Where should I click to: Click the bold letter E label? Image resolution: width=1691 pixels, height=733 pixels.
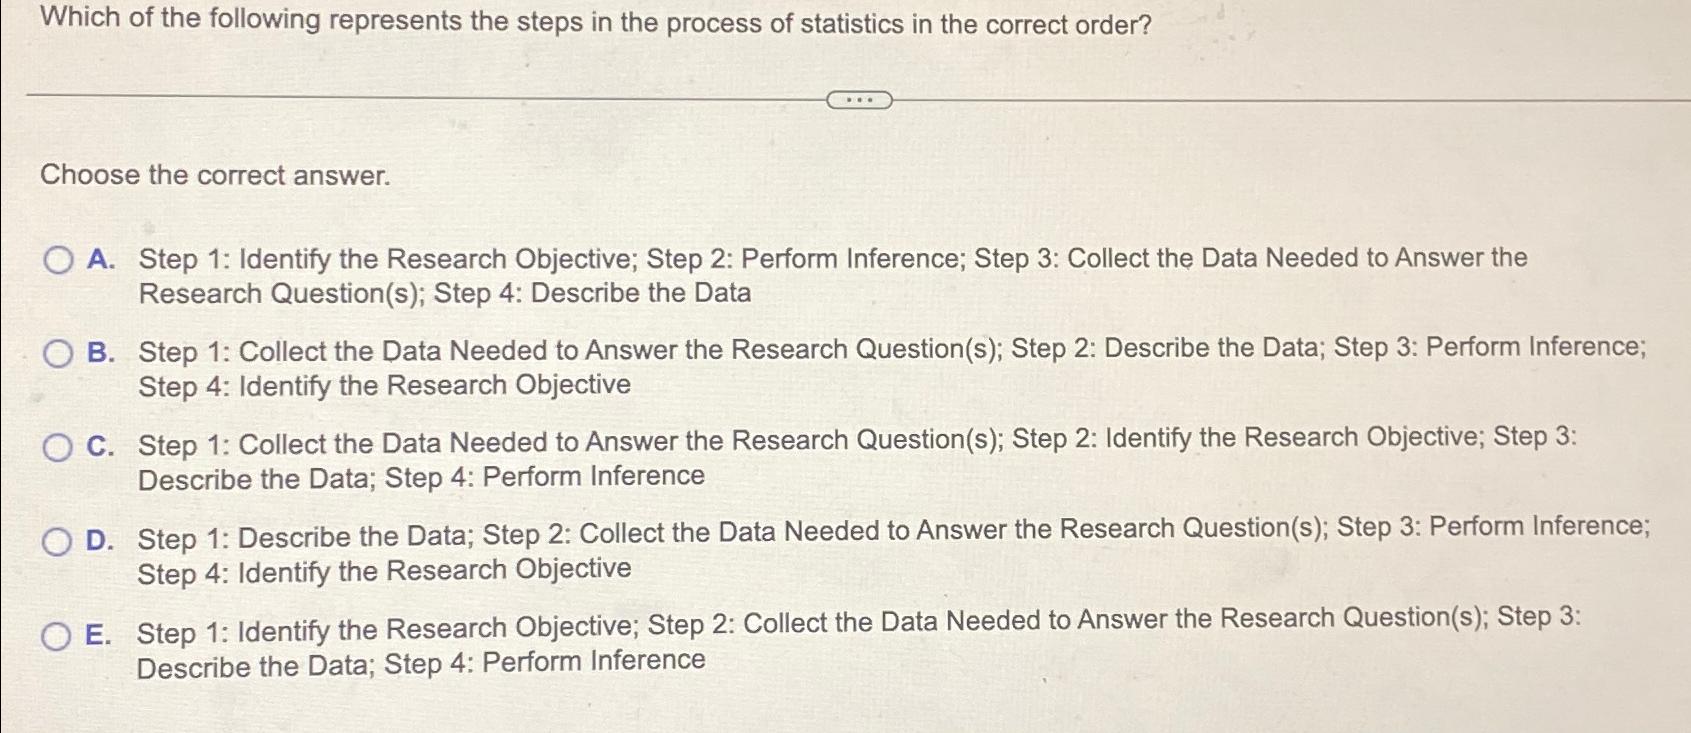99,633
